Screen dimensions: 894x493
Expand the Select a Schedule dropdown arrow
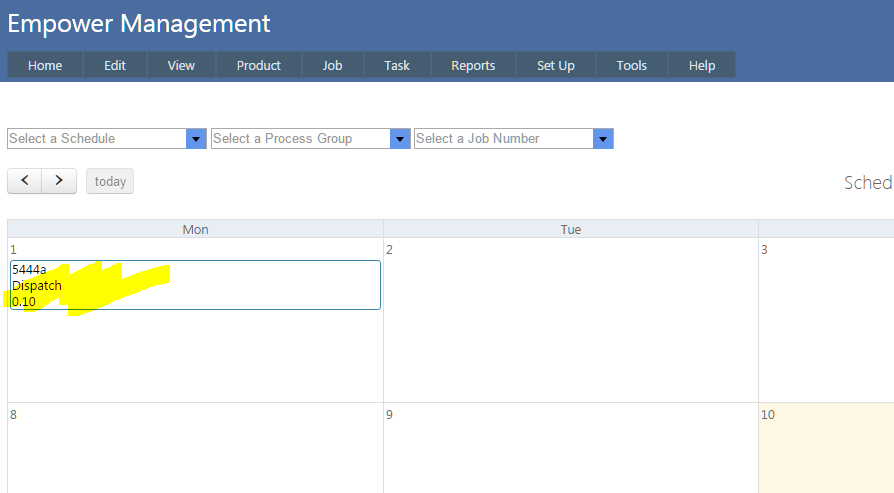coord(196,139)
